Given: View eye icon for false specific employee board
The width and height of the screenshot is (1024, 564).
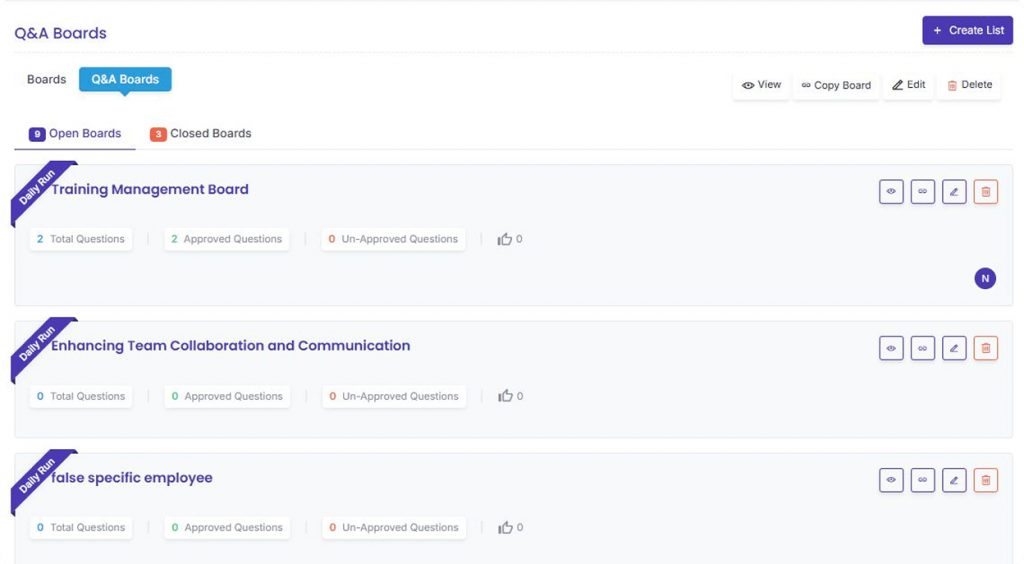Looking at the screenshot, I should 891,481.
